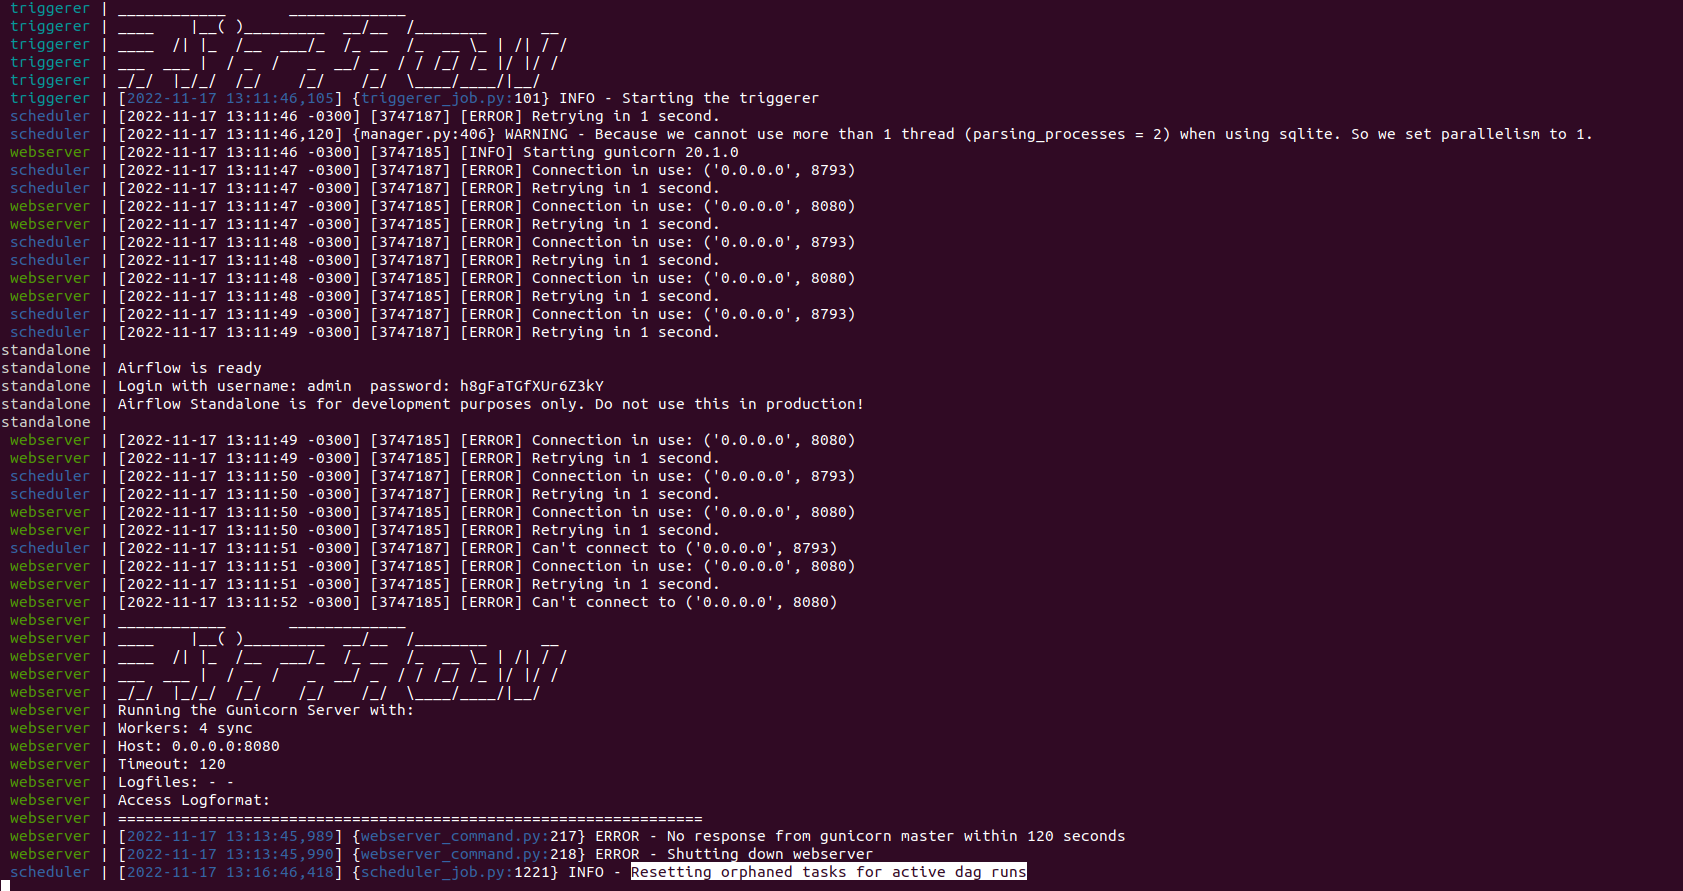The width and height of the screenshot is (1683, 891).
Task: Click highlighted 'Resetting orphaned tasks for active dag runs'
Action: [829, 872]
